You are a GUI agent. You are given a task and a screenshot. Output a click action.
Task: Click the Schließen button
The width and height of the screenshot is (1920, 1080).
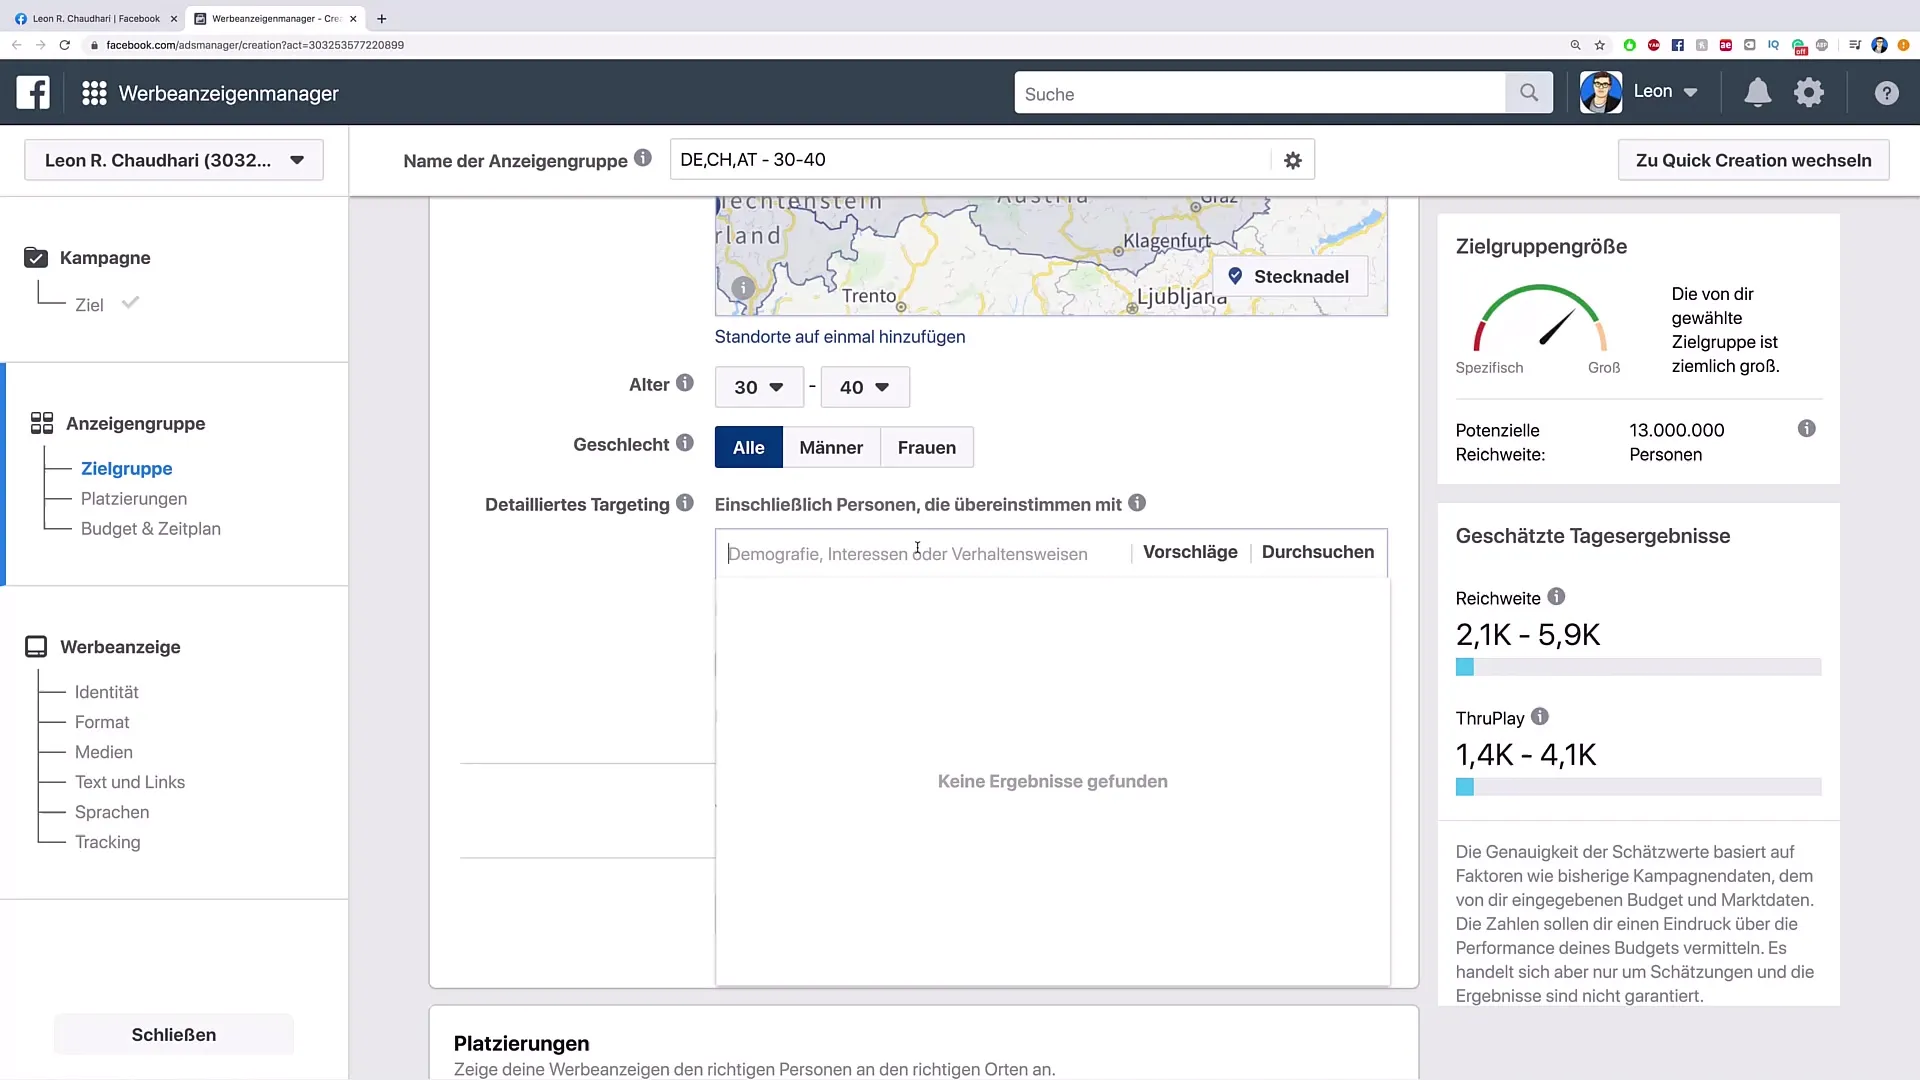(174, 1035)
